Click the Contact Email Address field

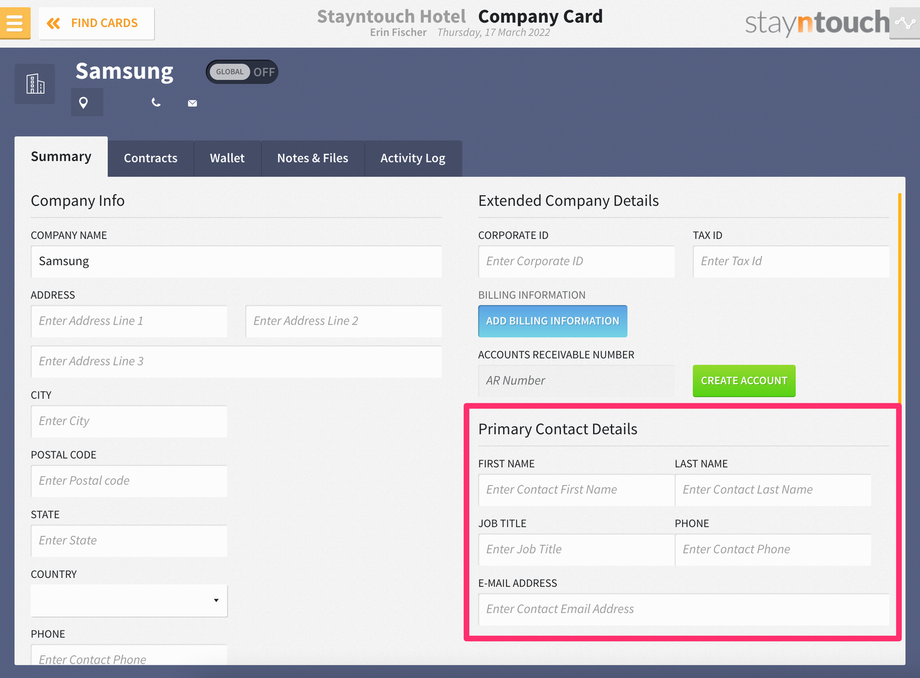click(684, 609)
